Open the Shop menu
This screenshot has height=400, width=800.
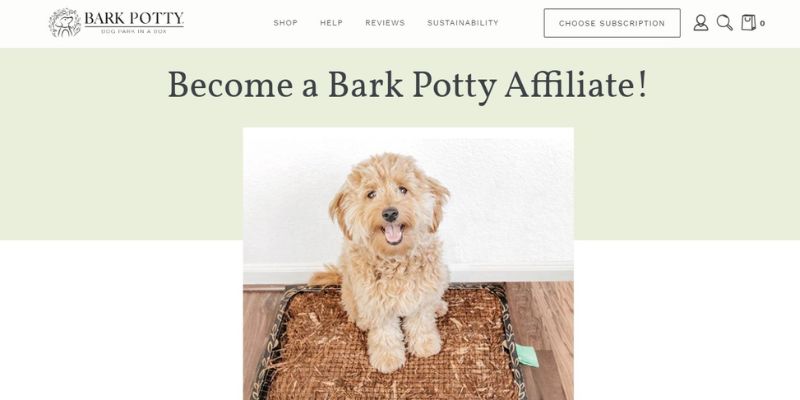click(285, 23)
